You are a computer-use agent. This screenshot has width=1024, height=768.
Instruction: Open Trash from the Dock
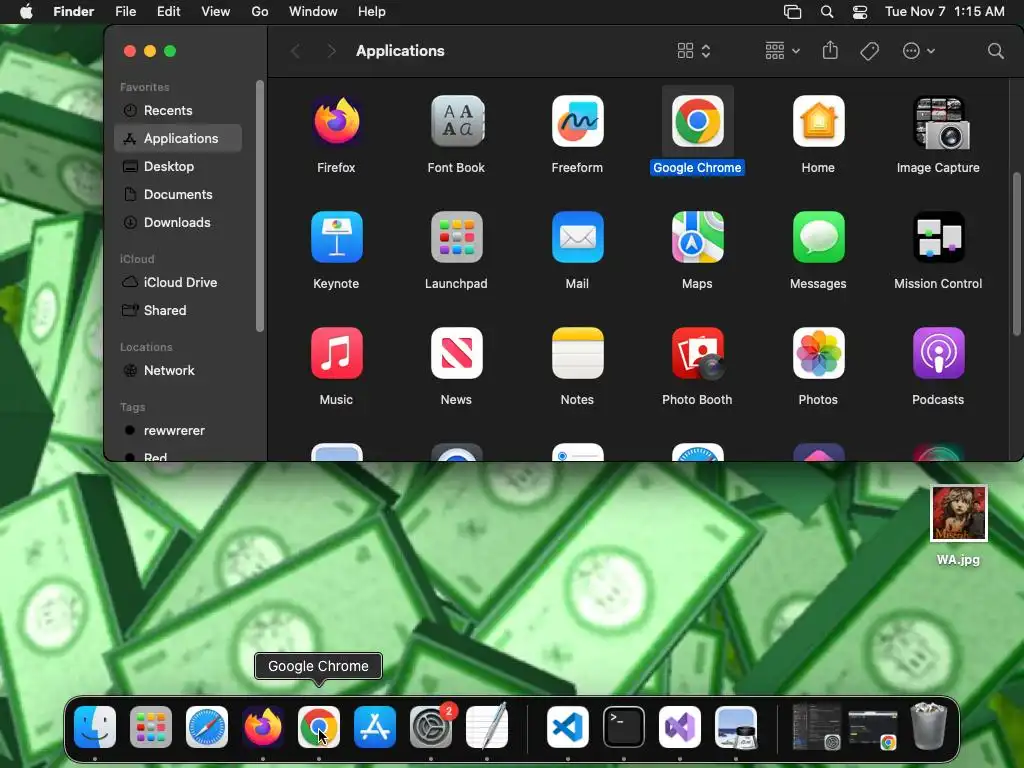point(929,726)
